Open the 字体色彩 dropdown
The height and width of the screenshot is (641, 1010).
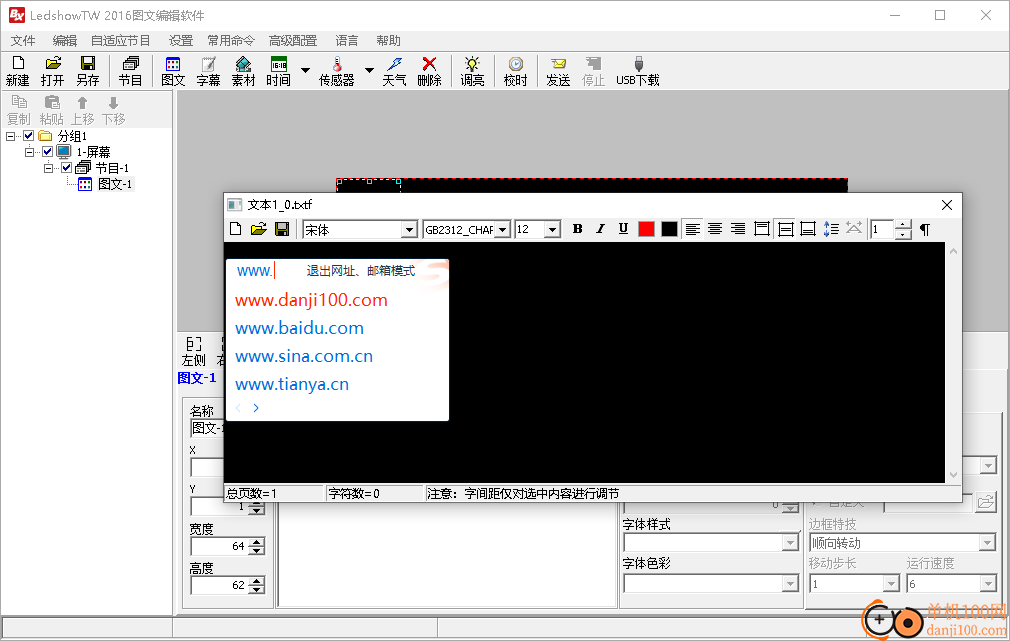coord(790,584)
